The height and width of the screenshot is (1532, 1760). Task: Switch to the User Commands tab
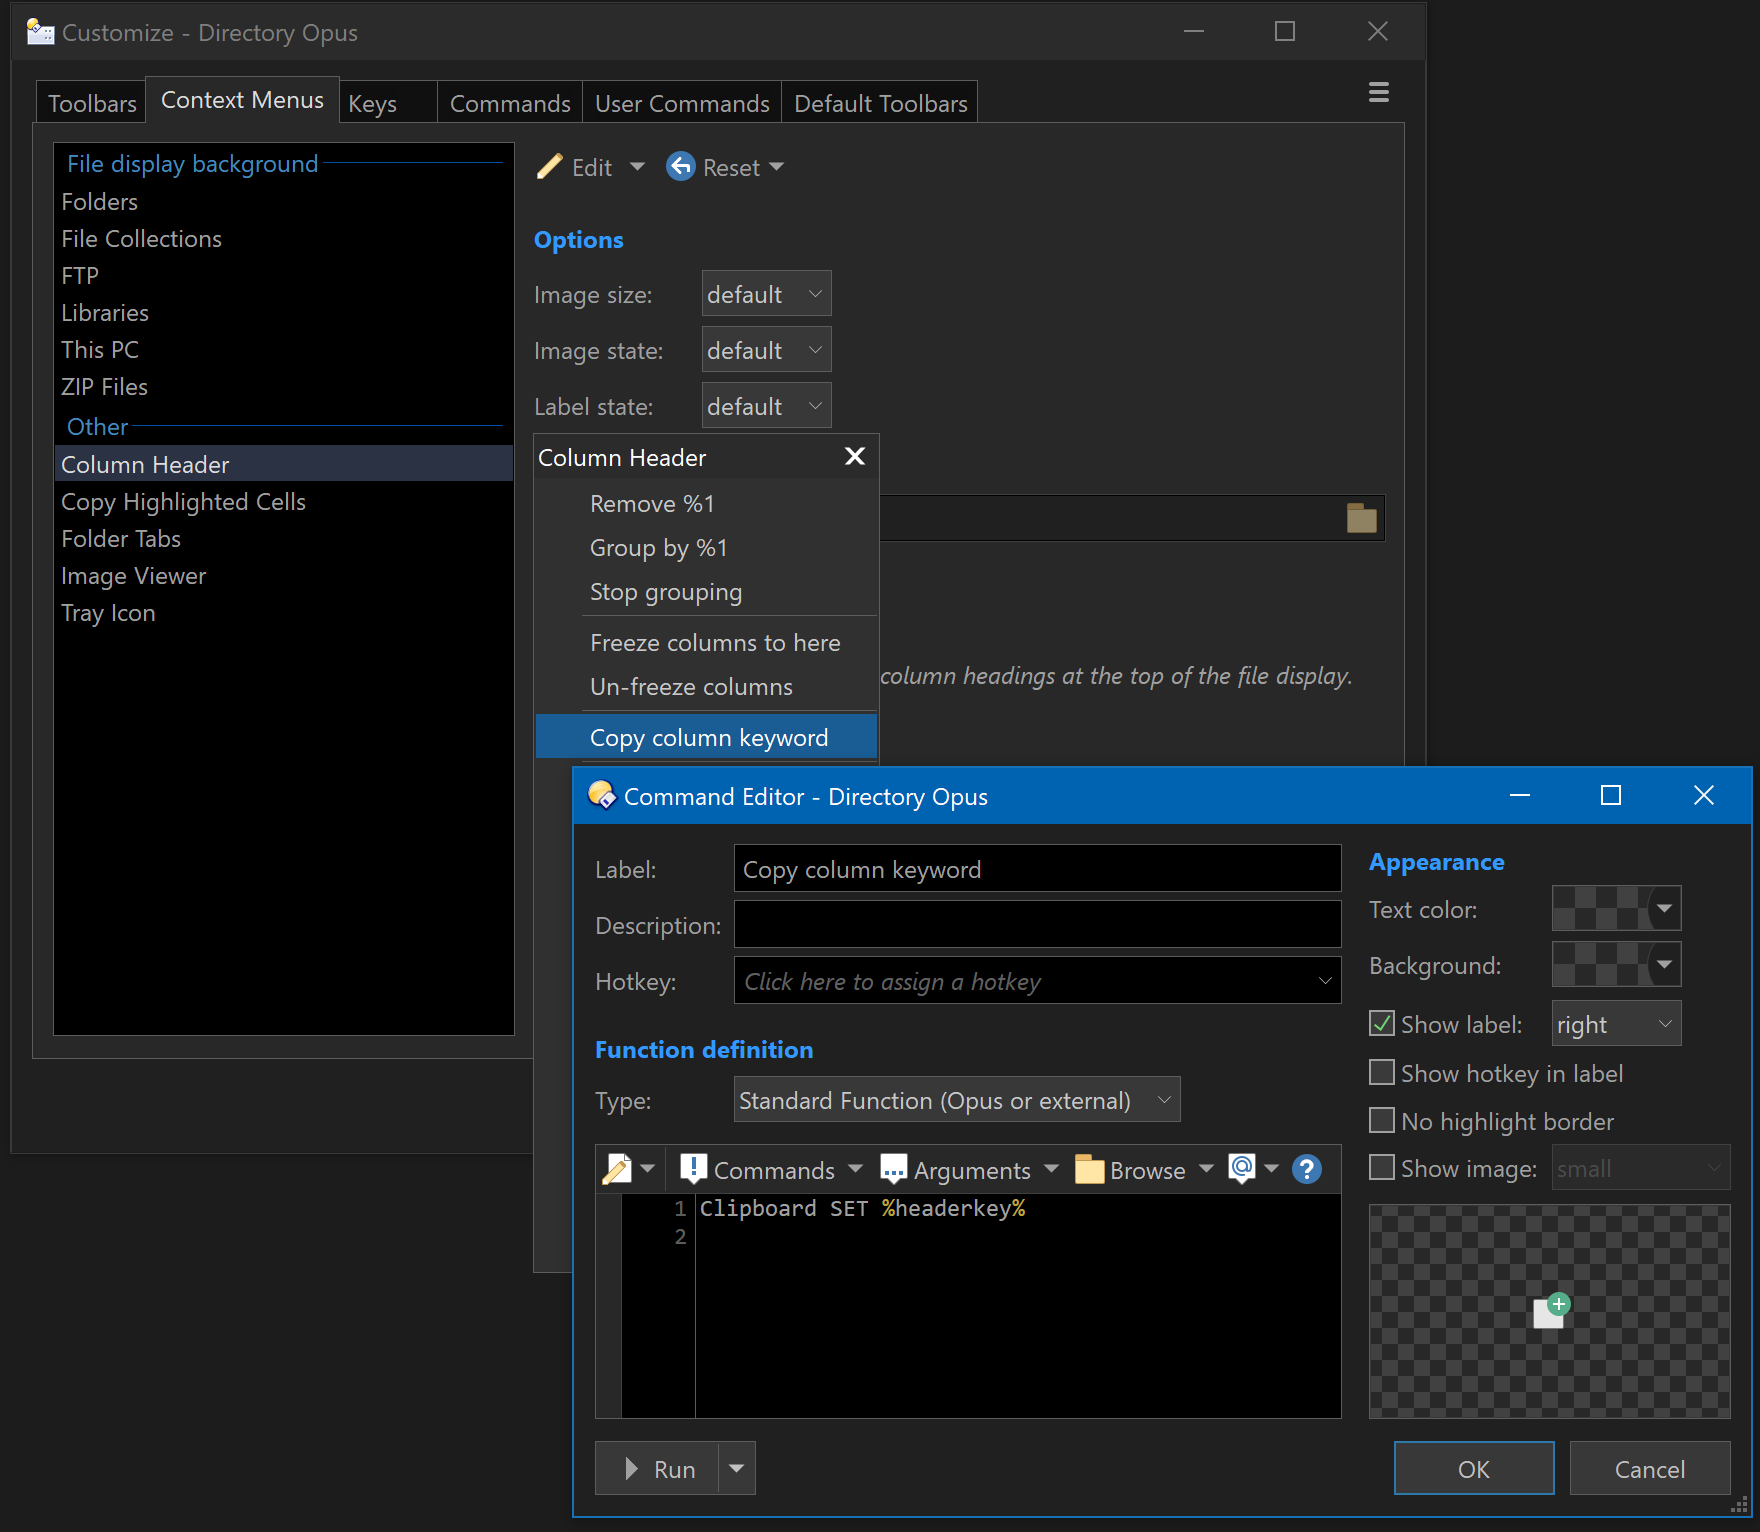point(681,104)
